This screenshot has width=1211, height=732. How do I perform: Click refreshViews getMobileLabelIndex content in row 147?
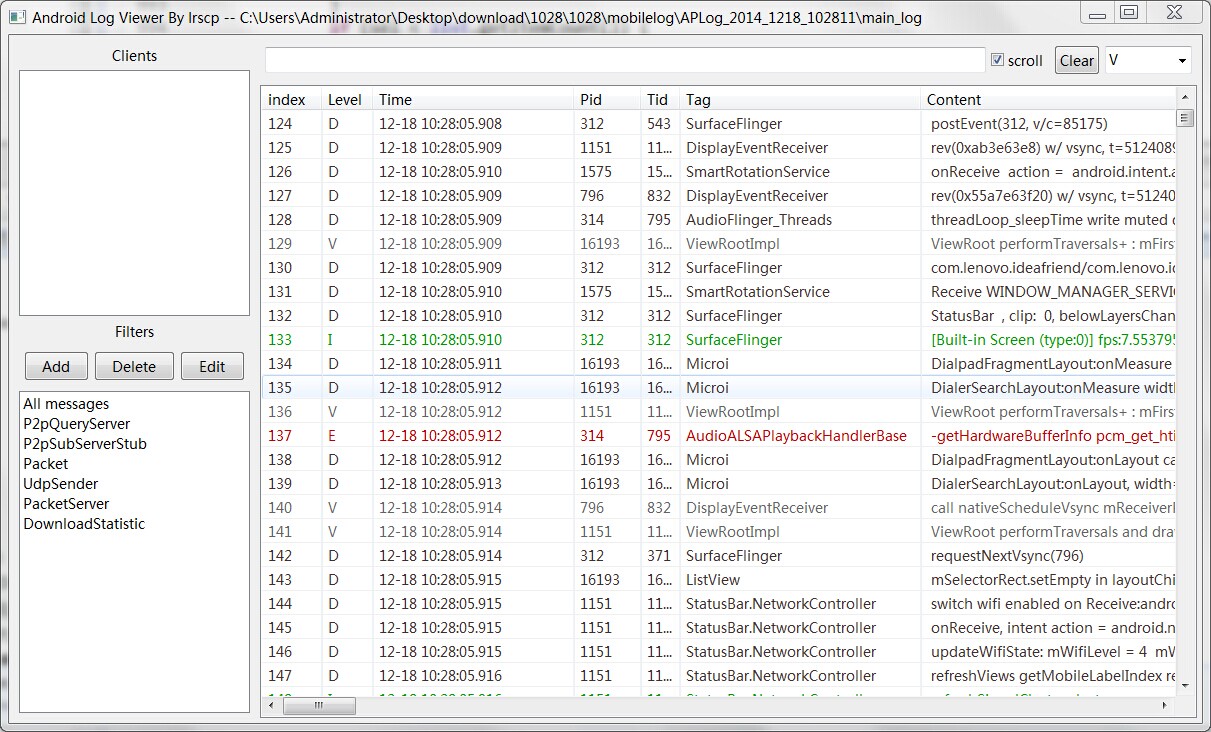(x=1053, y=676)
